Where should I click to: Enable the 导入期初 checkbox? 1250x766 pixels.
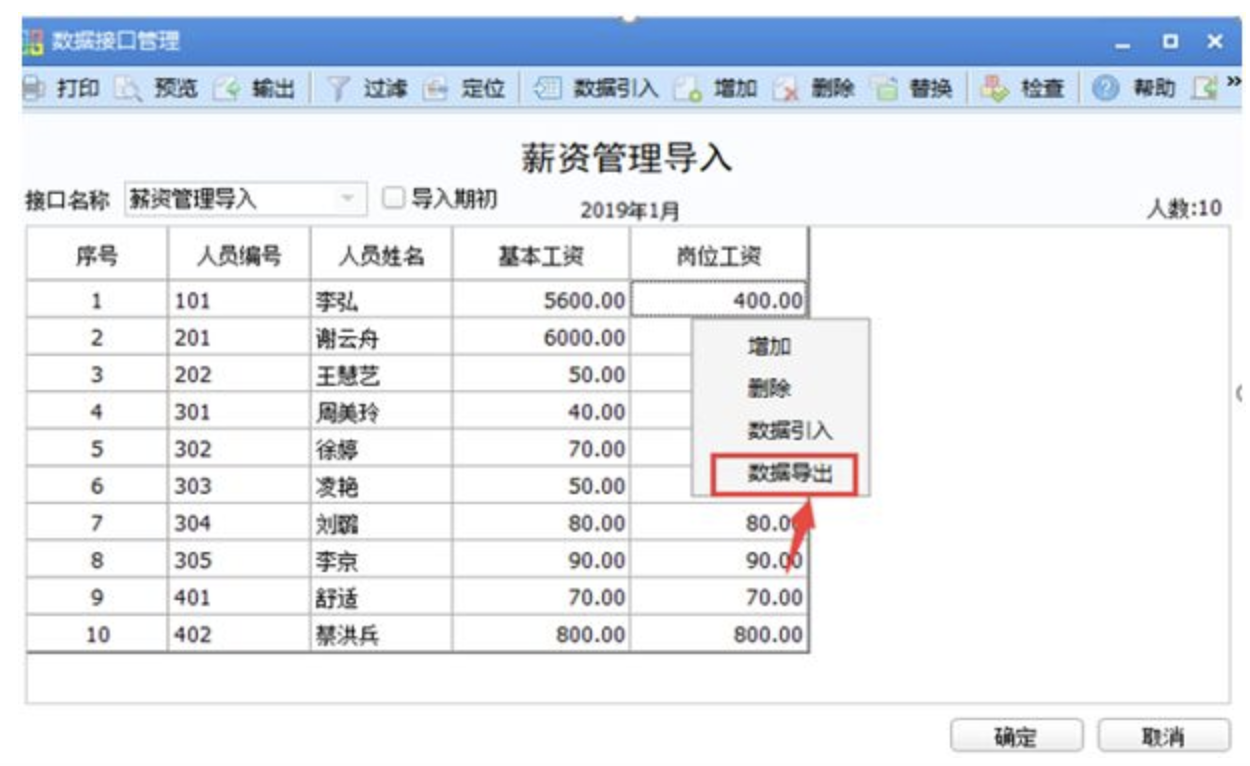pyautogui.click(x=394, y=198)
